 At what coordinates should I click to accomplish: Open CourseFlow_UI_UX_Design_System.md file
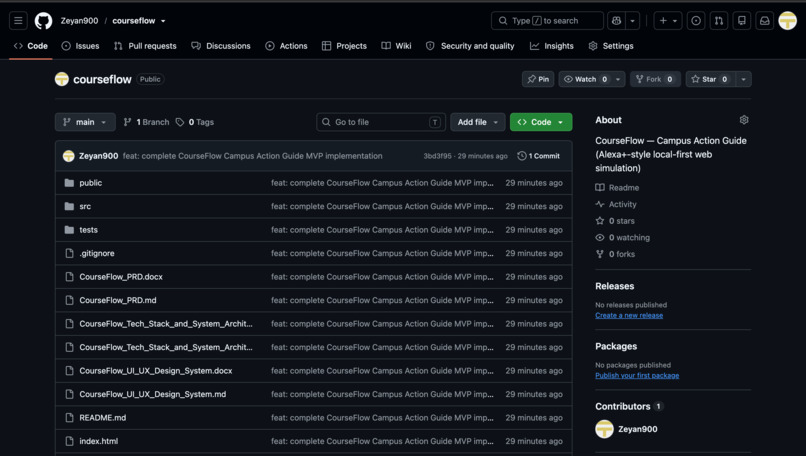coord(153,394)
